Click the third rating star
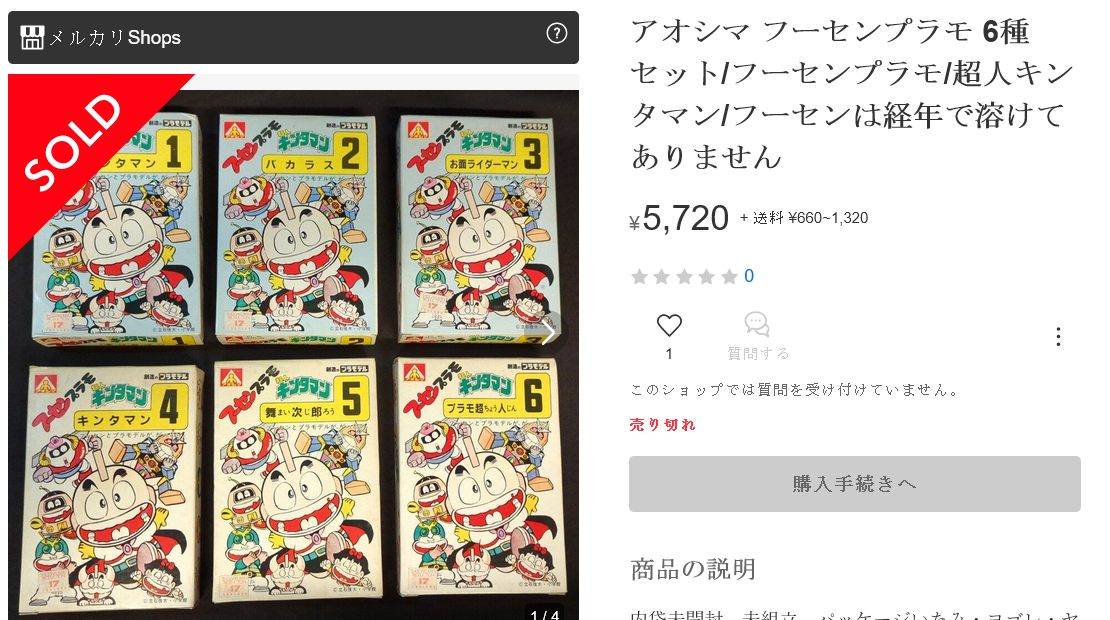Image resolution: width=1110 pixels, height=620 pixels. point(685,276)
